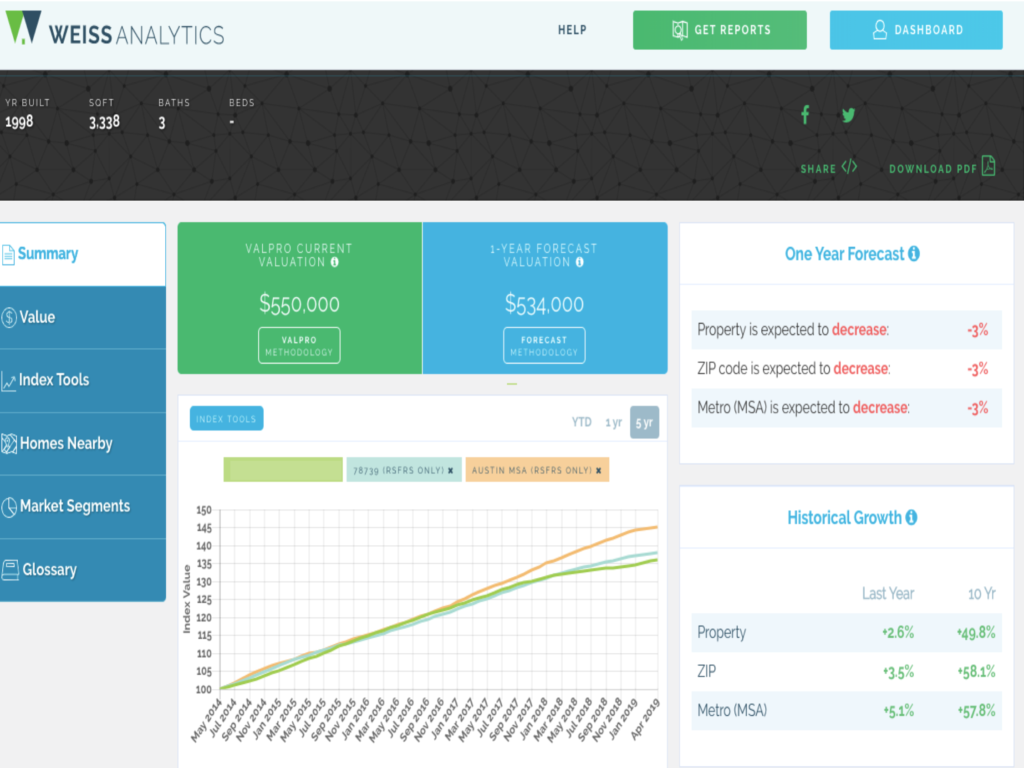Open the Help link

click(x=572, y=30)
